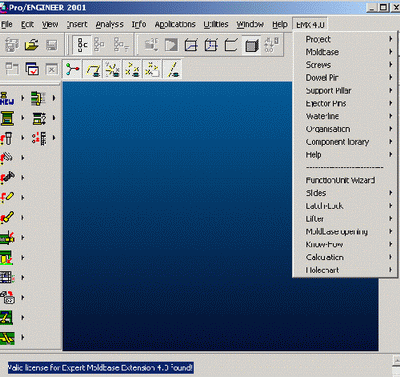Click the coordinate system display icon
Viewport: 400px width, 377px height.
pos(72,69)
